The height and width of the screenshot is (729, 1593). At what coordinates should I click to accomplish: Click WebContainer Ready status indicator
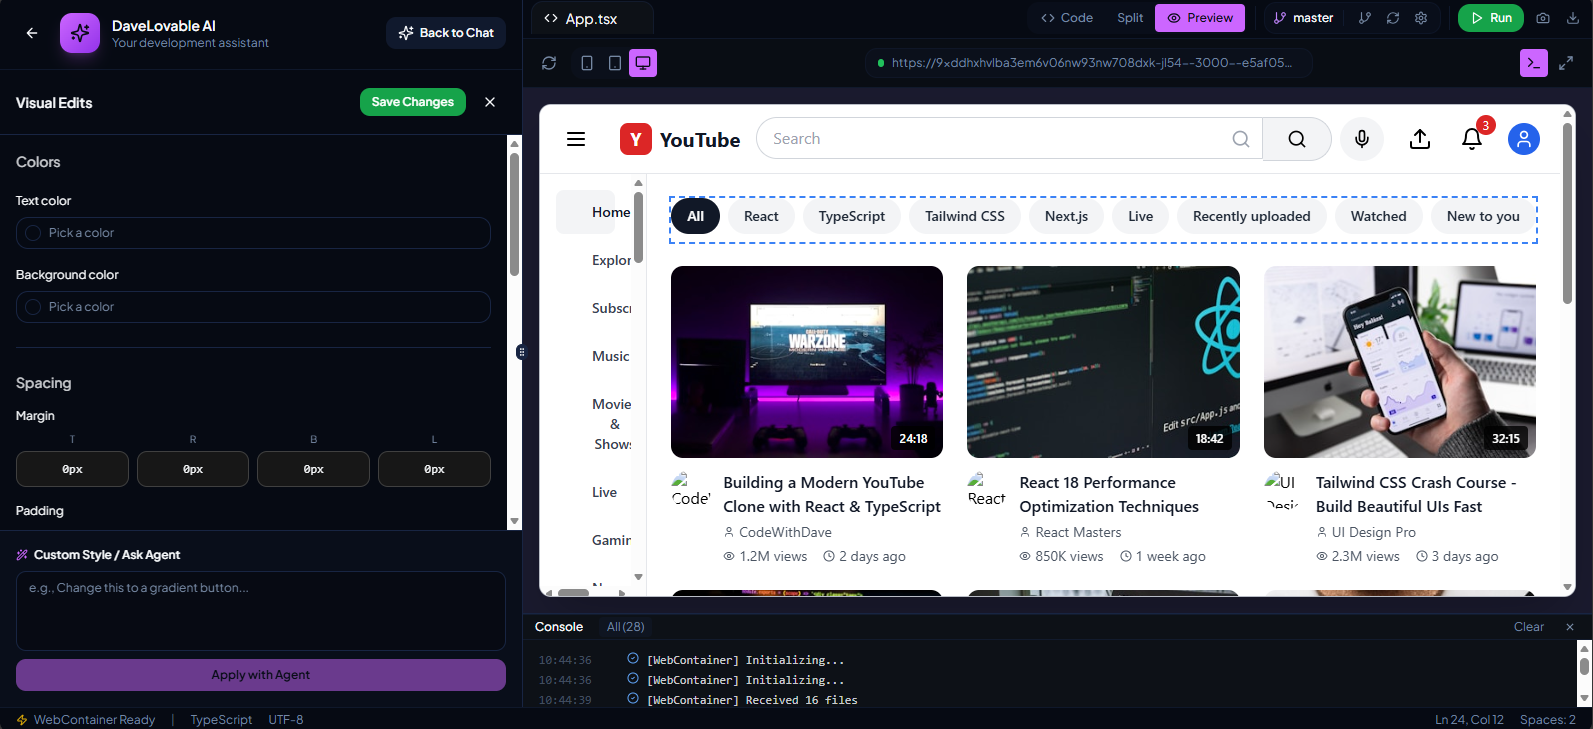86,720
